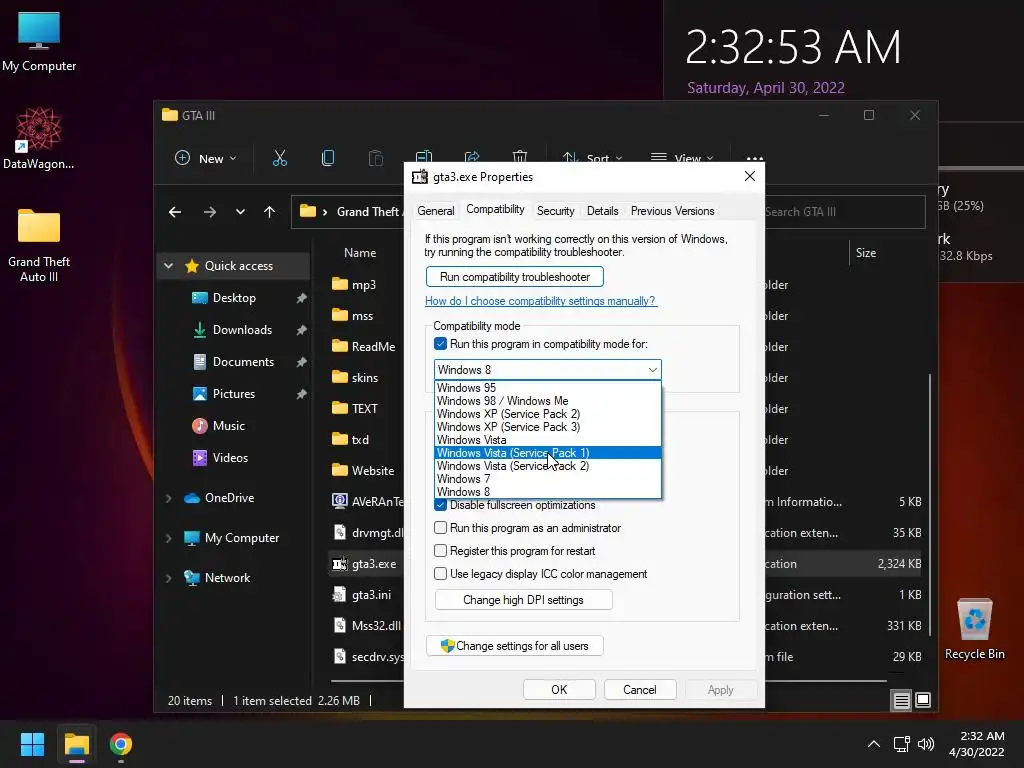The image size is (1024, 768).
Task: Check Run this program as an administrator
Action: coord(441,528)
